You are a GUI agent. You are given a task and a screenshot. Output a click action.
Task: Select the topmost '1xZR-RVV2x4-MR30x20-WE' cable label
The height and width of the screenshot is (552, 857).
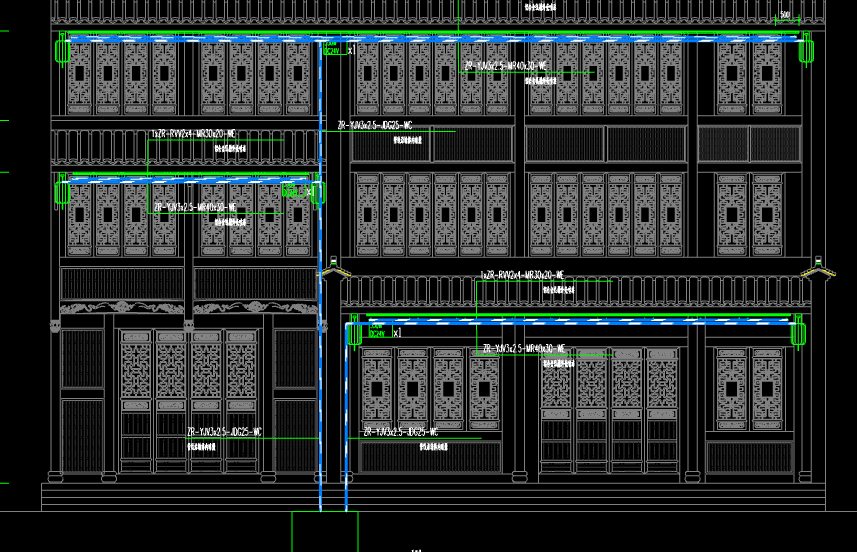click(x=193, y=134)
